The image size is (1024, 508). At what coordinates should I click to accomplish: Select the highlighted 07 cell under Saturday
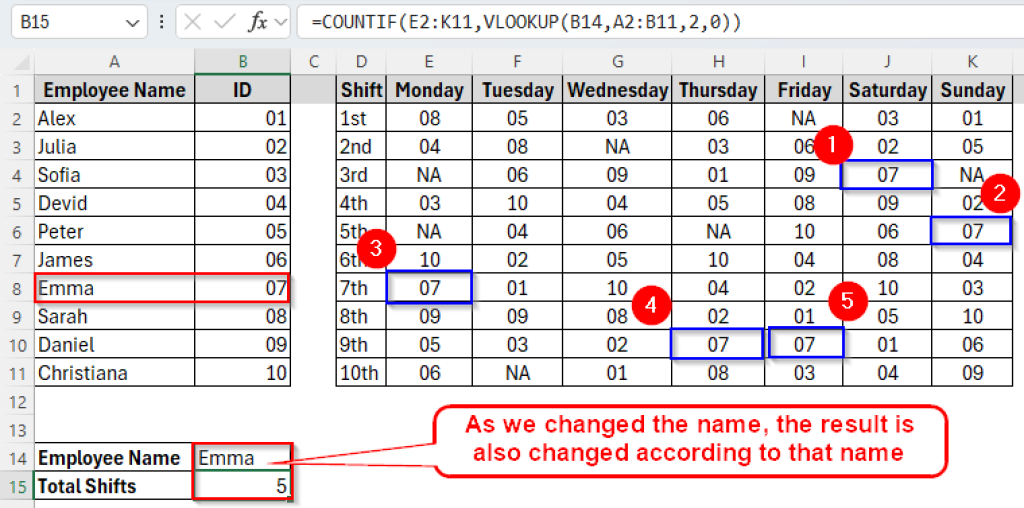[x=887, y=175]
